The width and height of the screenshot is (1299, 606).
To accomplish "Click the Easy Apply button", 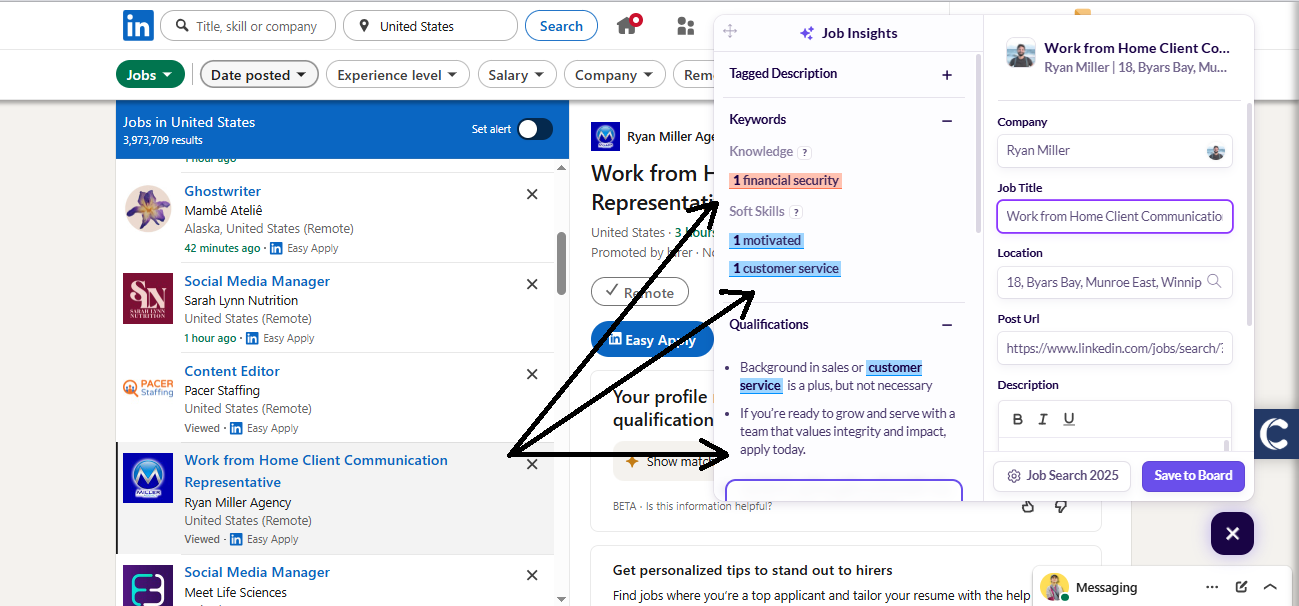I will 653,340.
